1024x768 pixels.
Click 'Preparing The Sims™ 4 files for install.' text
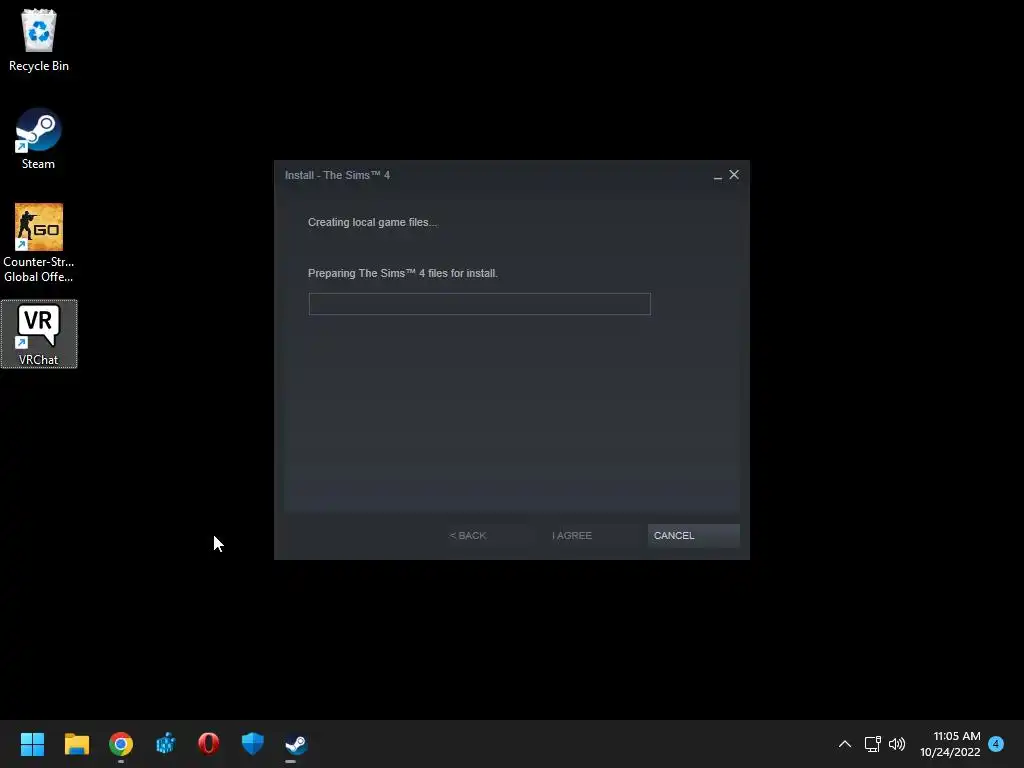click(x=402, y=273)
